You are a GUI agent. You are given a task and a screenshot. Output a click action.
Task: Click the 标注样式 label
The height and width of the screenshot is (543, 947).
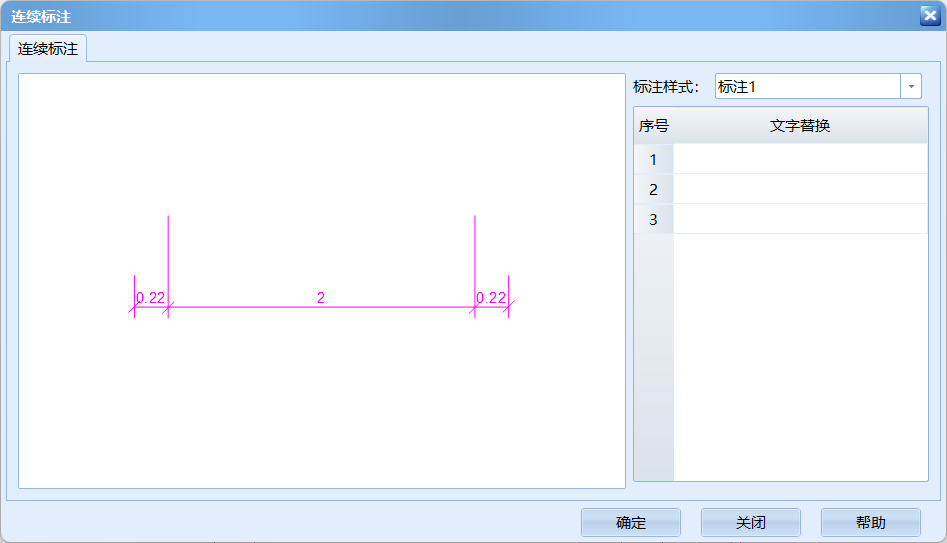pos(667,87)
